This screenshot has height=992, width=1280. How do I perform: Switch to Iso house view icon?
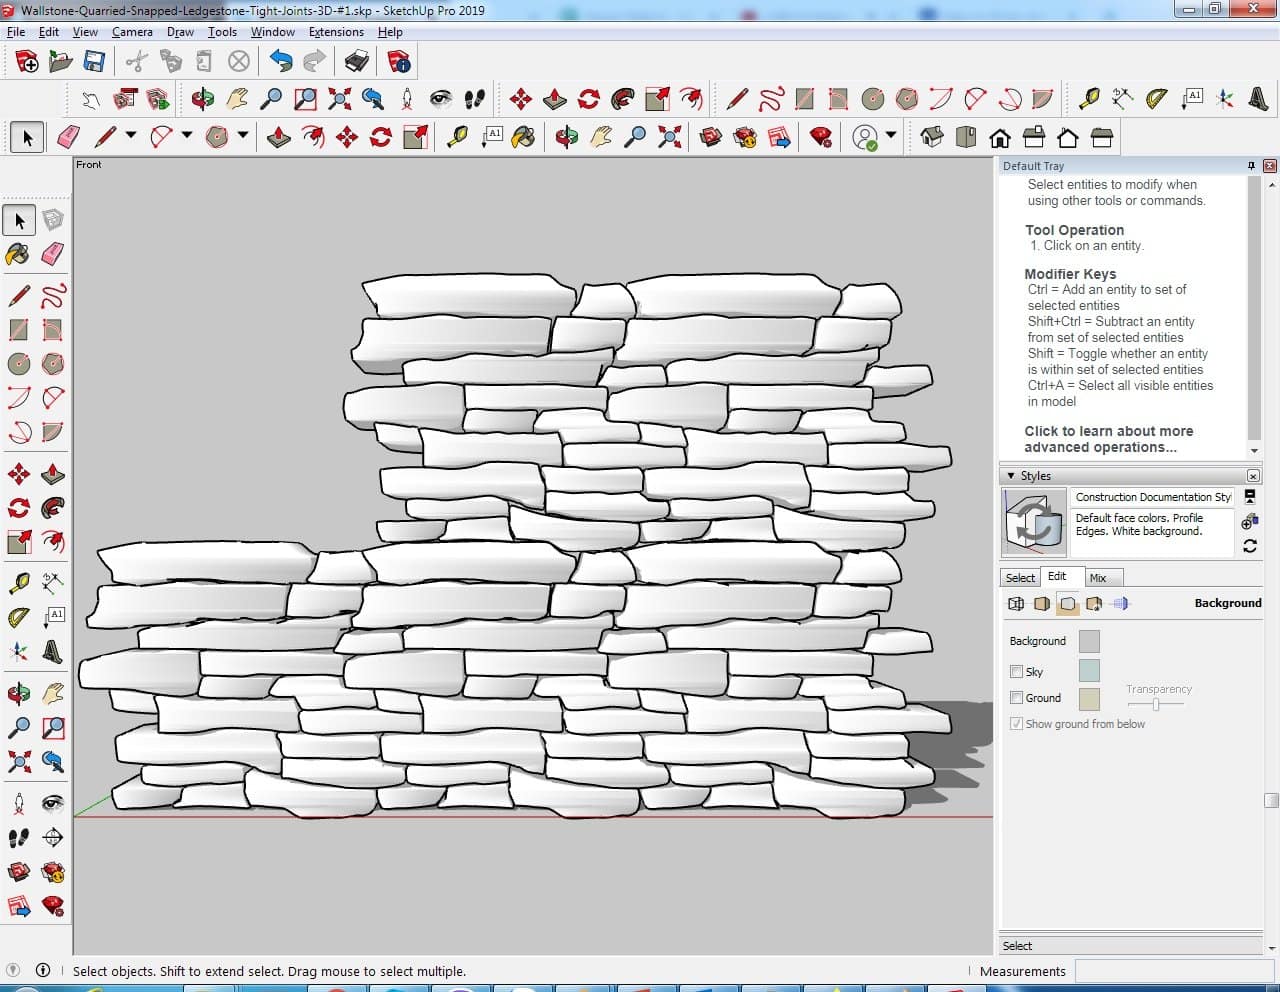click(931, 137)
